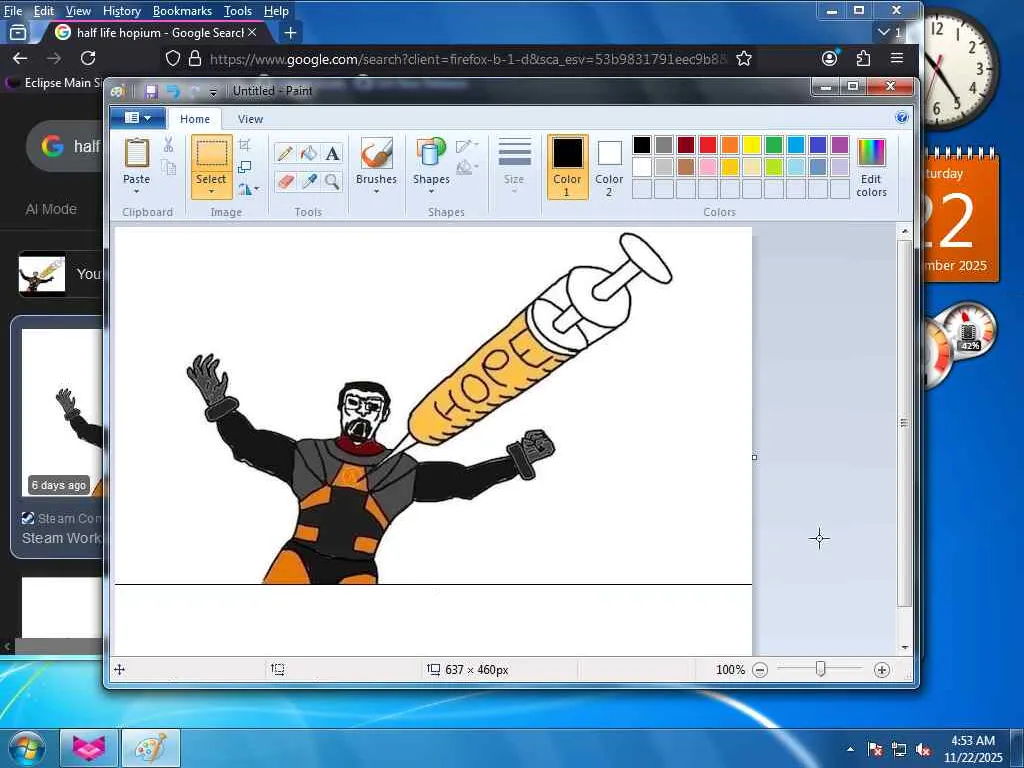1024x768 pixels.
Task: Open a new Firefox tab
Action: [291, 32]
